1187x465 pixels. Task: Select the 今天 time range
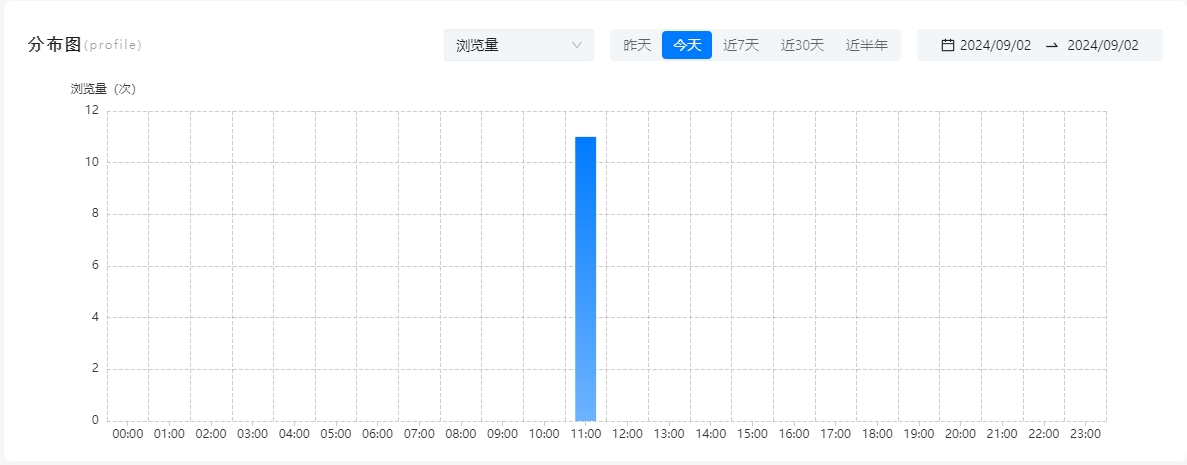(687, 45)
